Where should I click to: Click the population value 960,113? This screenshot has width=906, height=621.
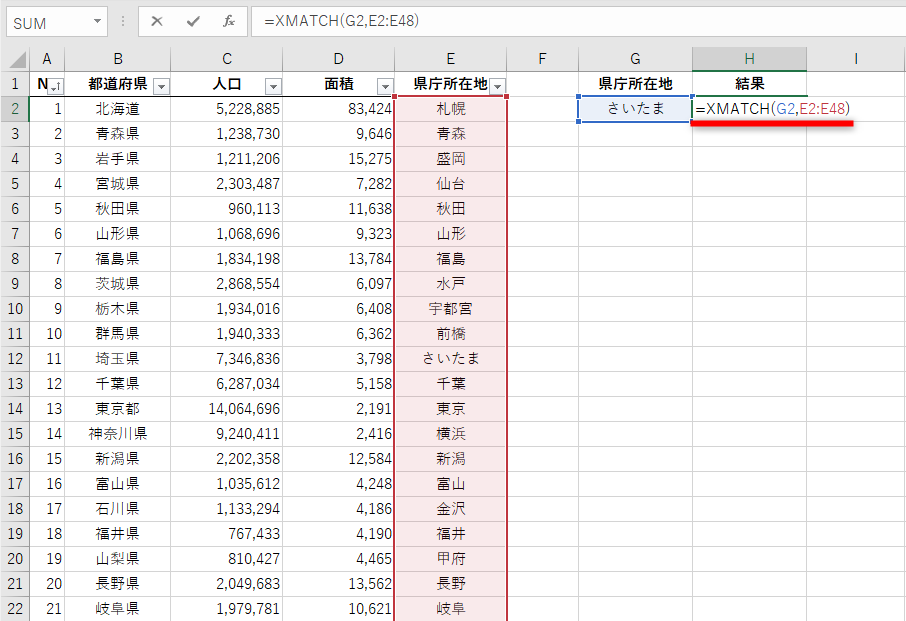pyautogui.click(x=226, y=209)
